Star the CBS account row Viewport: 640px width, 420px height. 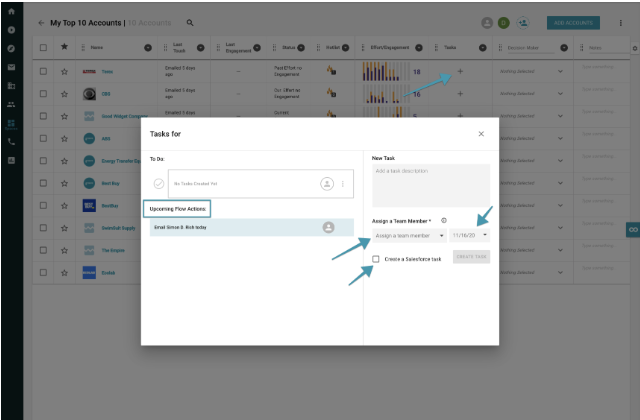(64, 94)
